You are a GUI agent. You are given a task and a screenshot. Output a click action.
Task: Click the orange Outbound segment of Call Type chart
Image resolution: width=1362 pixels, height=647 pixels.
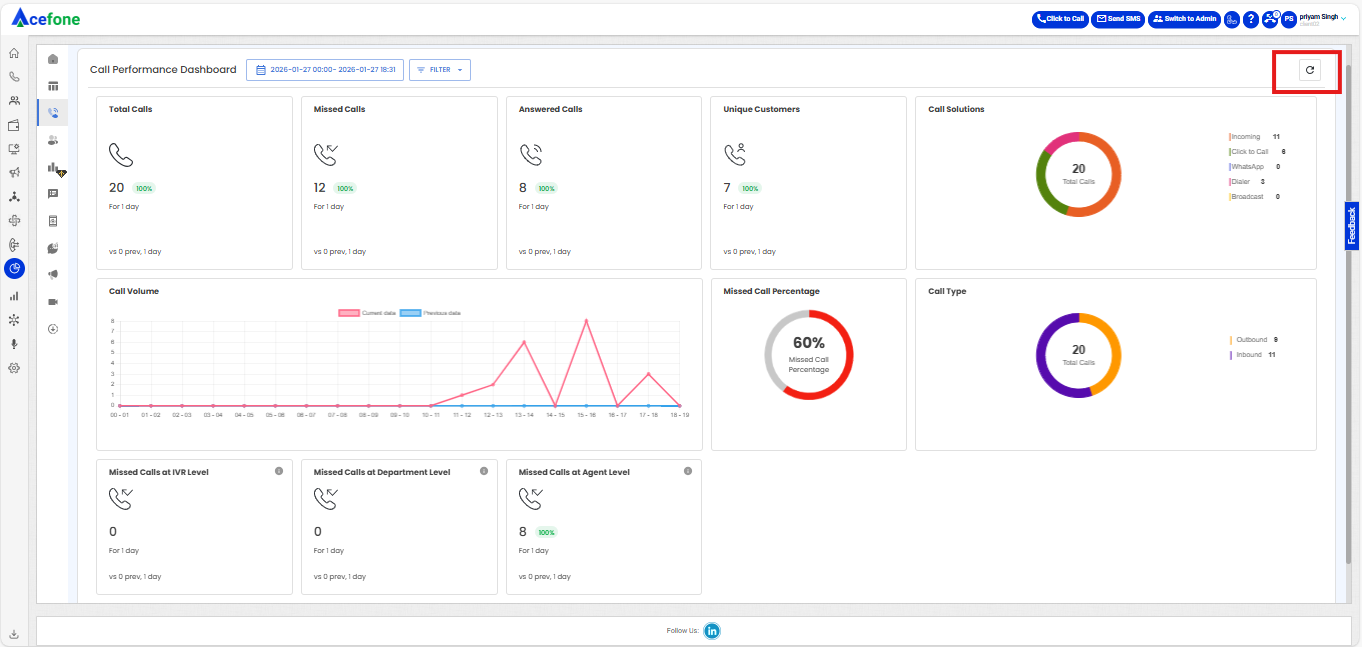[x=1112, y=352]
